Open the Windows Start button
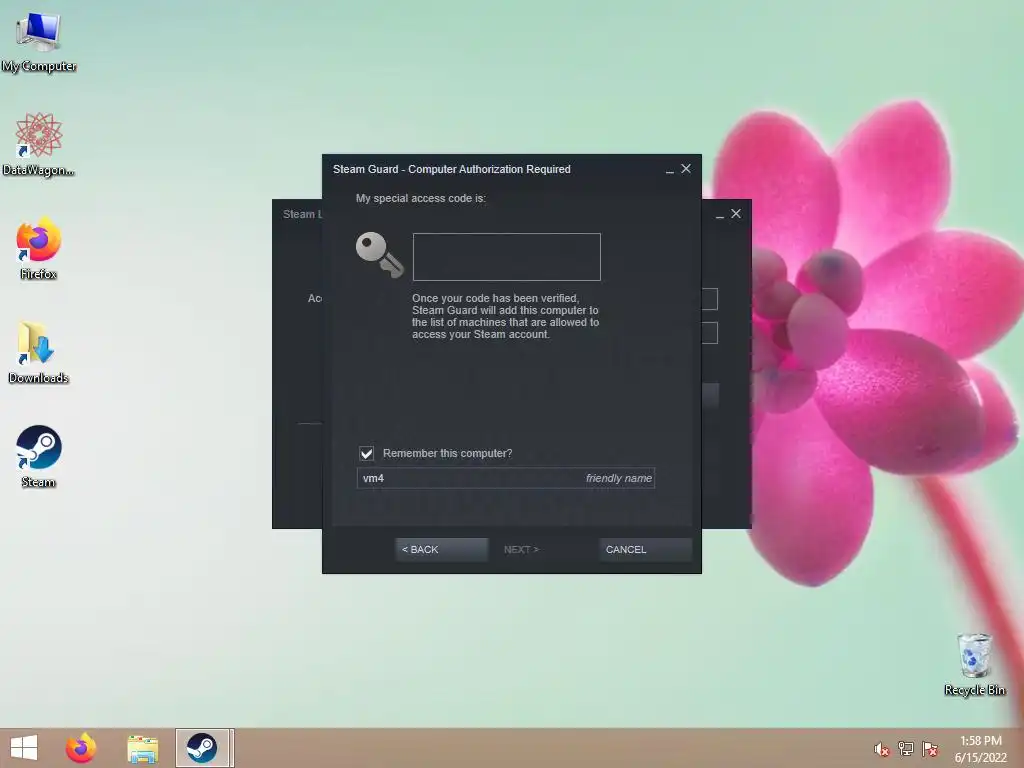The height and width of the screenshot is (768, 1024). click(24, 748)
